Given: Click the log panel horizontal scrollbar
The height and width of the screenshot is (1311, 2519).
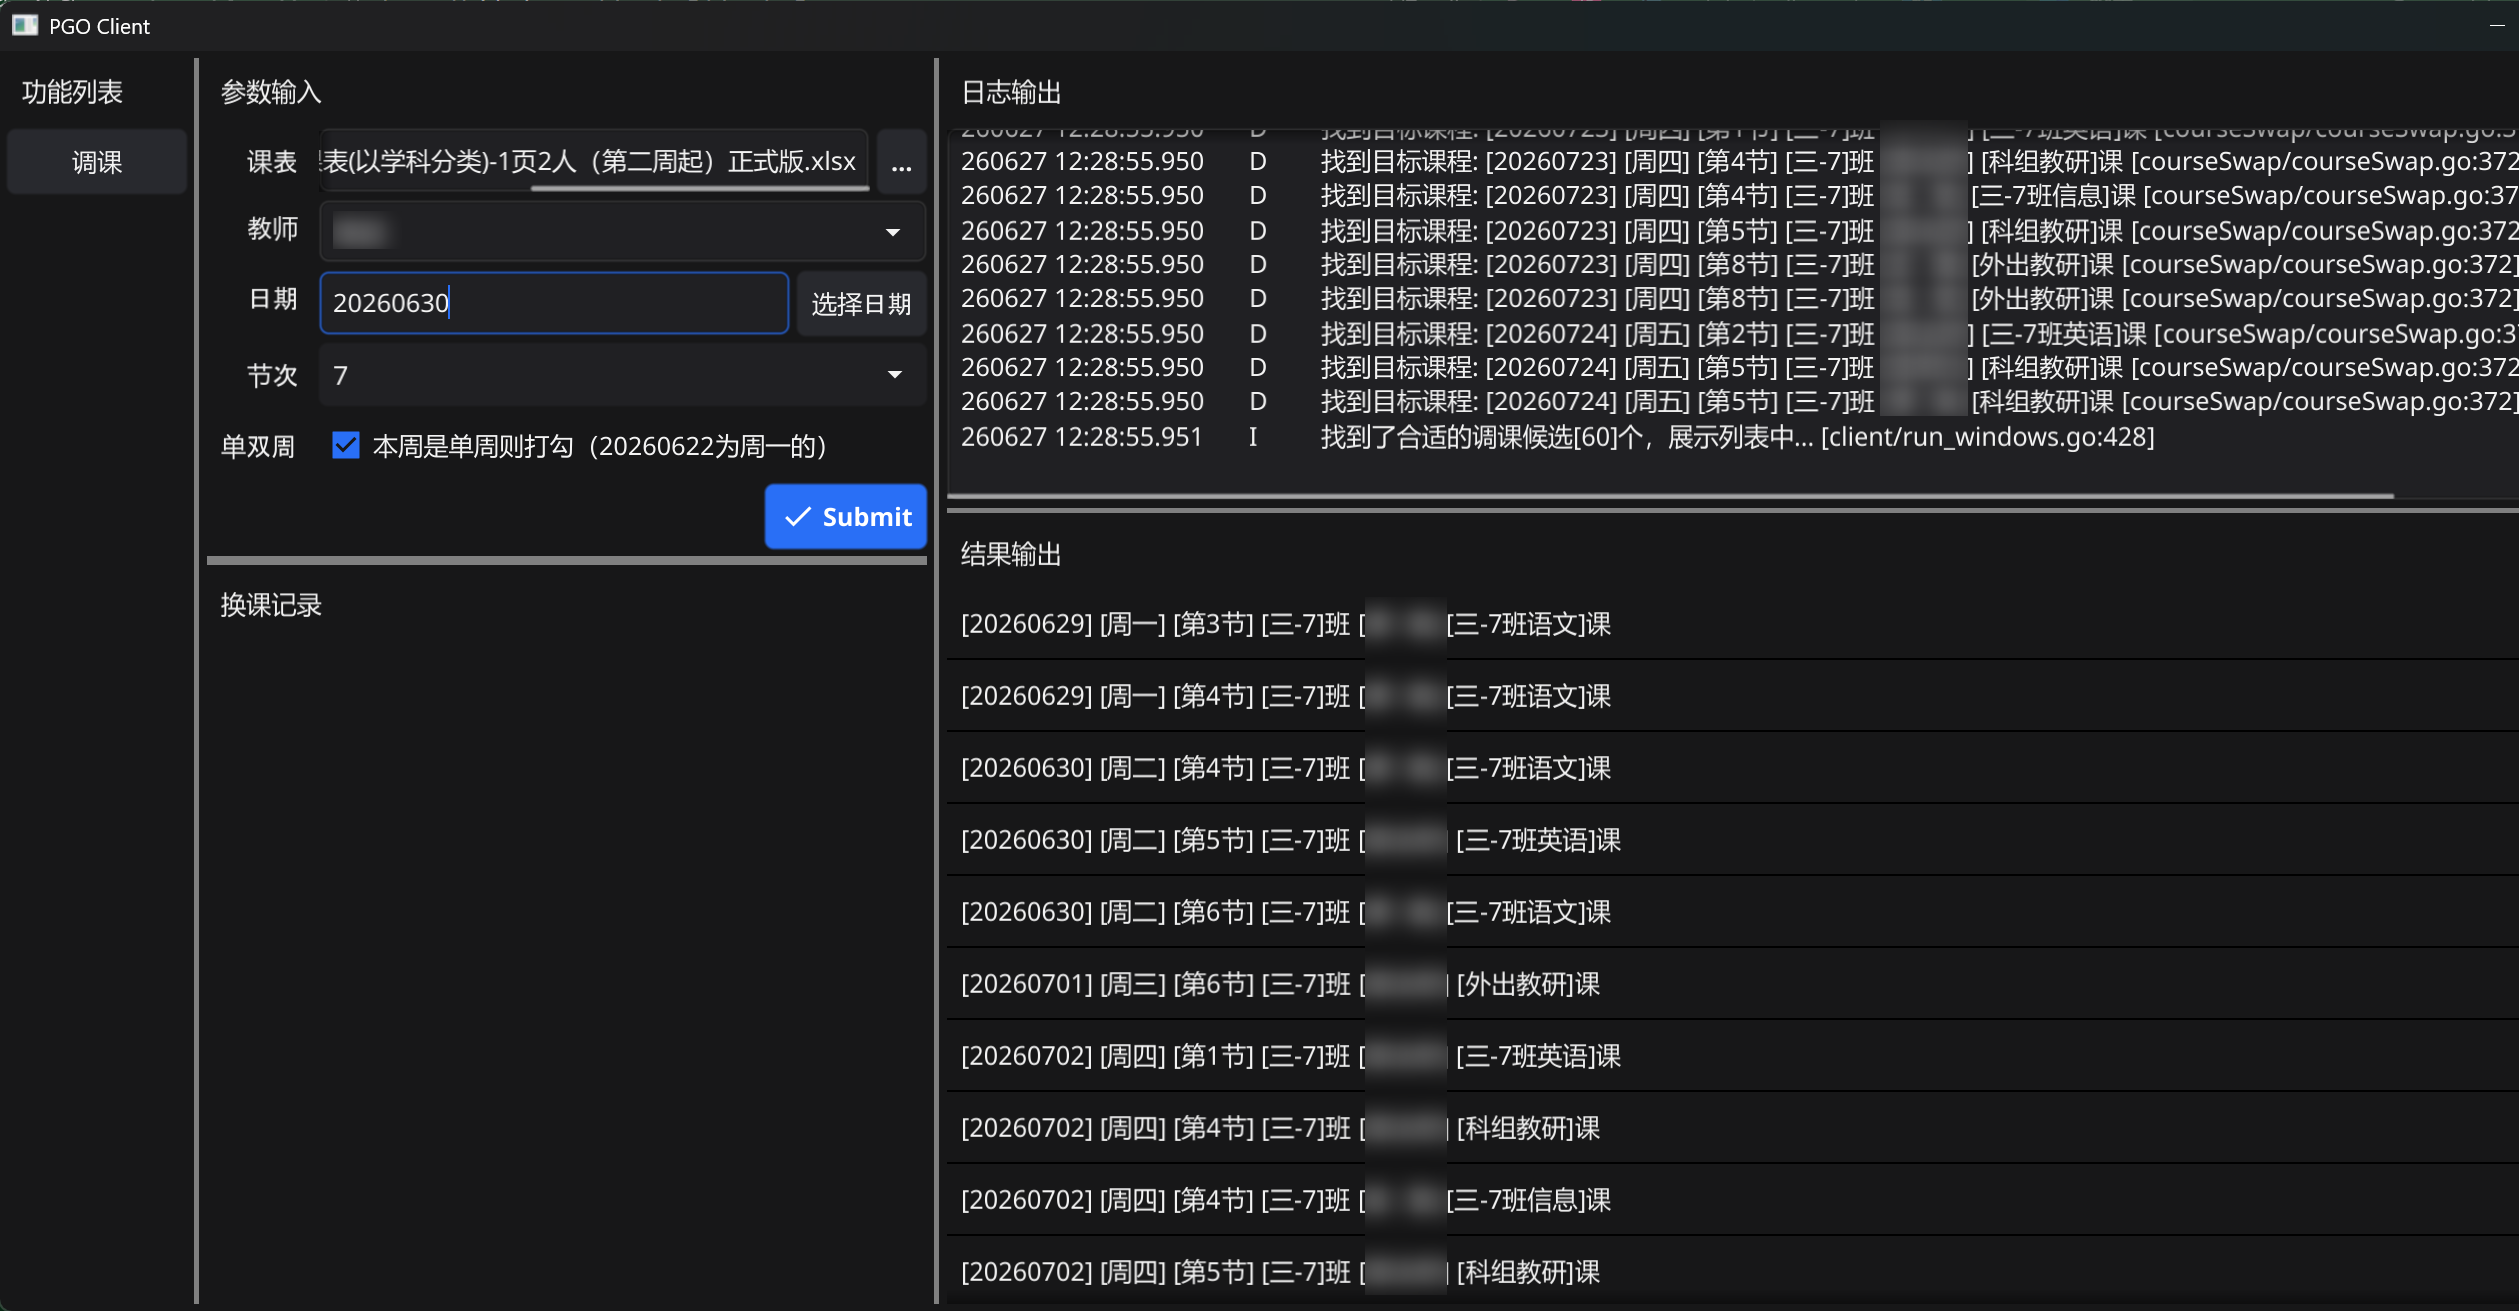Looking at the screenshot, I should point(1670,495).
